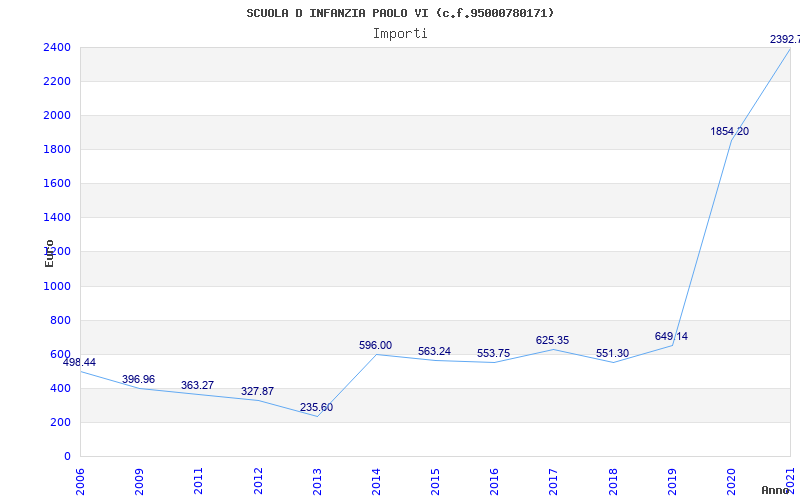Click x-axis year 2011
Viewport: 800px width, 500px height.
(198, 481)
